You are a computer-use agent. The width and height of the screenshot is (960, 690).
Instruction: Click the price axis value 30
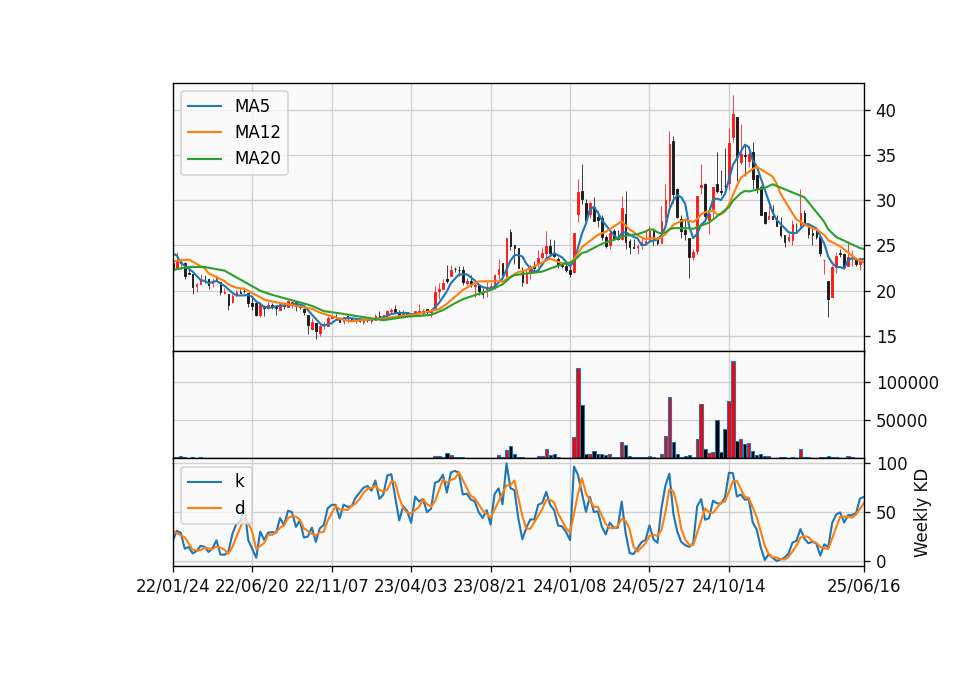(886, 201)
